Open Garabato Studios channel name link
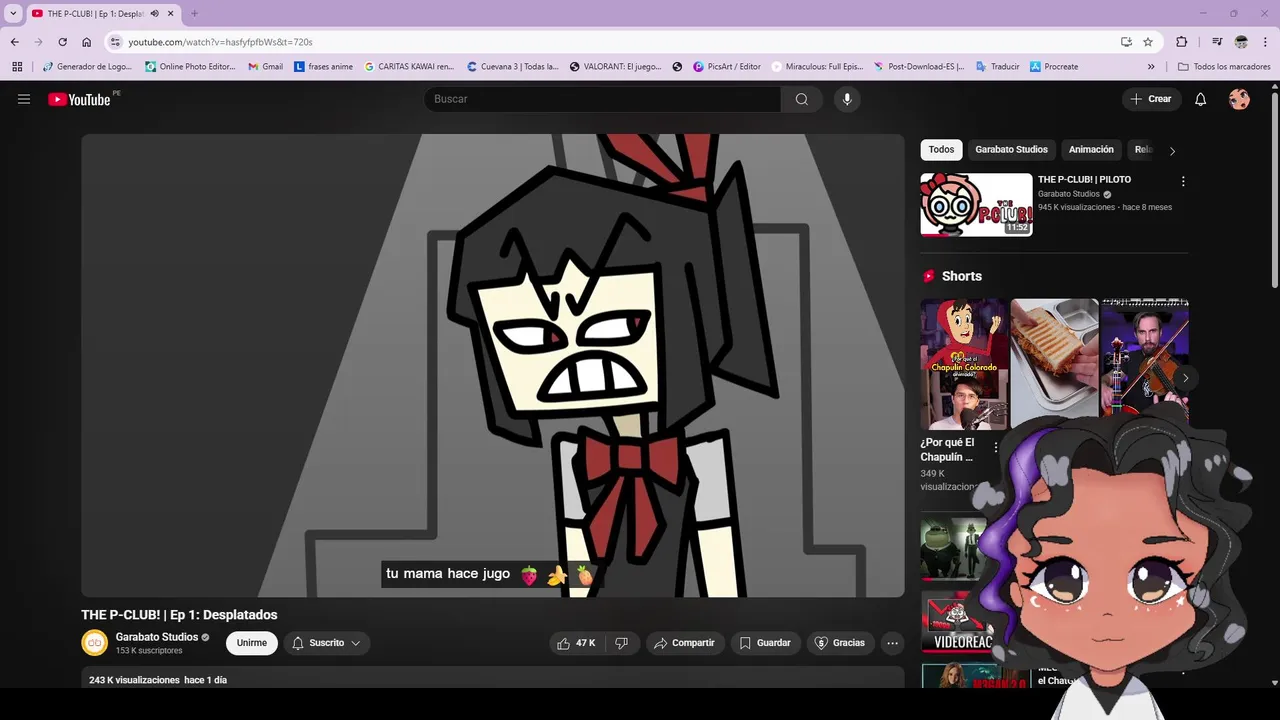Screen dimensions: 1280x720 157,637
